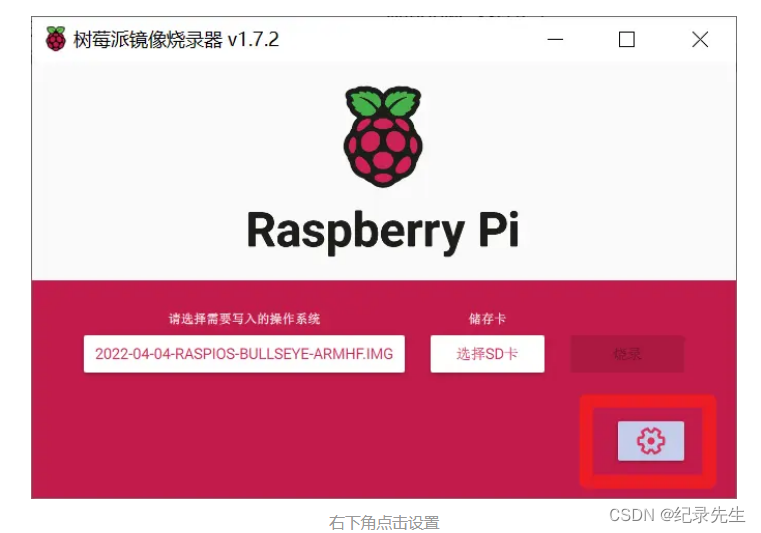Screen dimensions: 761x533
Task: Click the large Raspberry Pi logo
Action: click(383, 136)
